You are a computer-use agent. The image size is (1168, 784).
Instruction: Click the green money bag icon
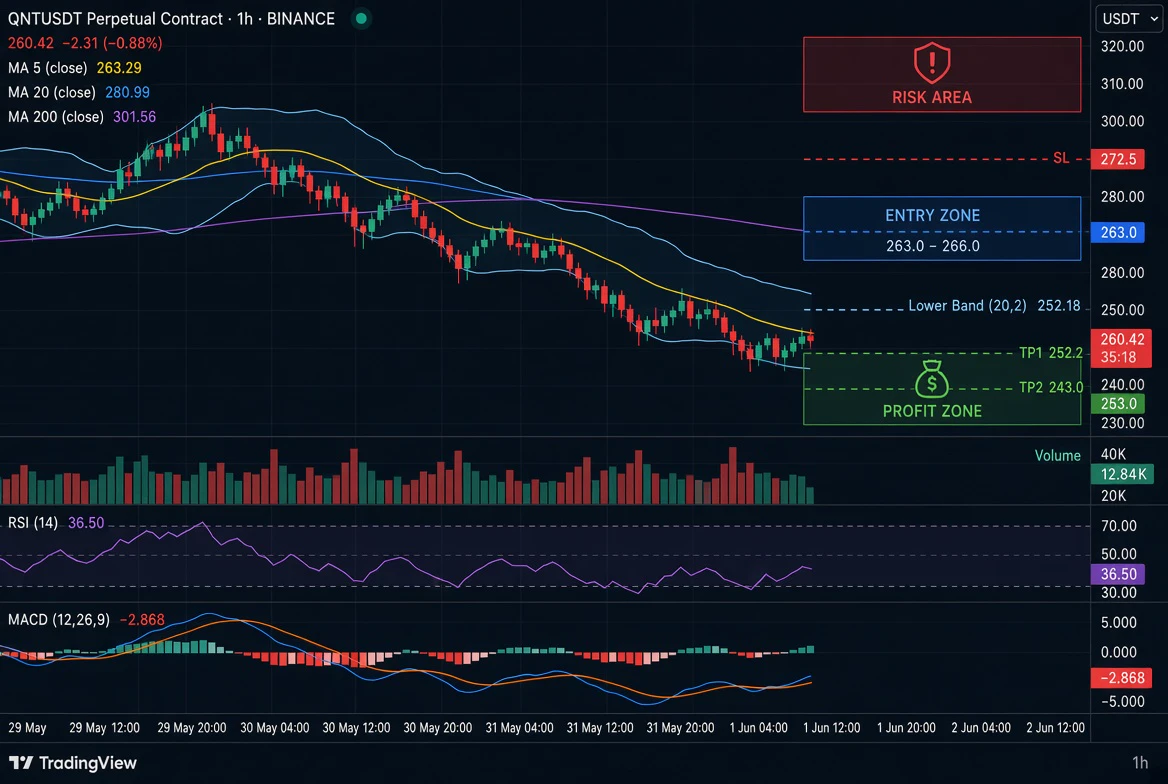[931, 379]
